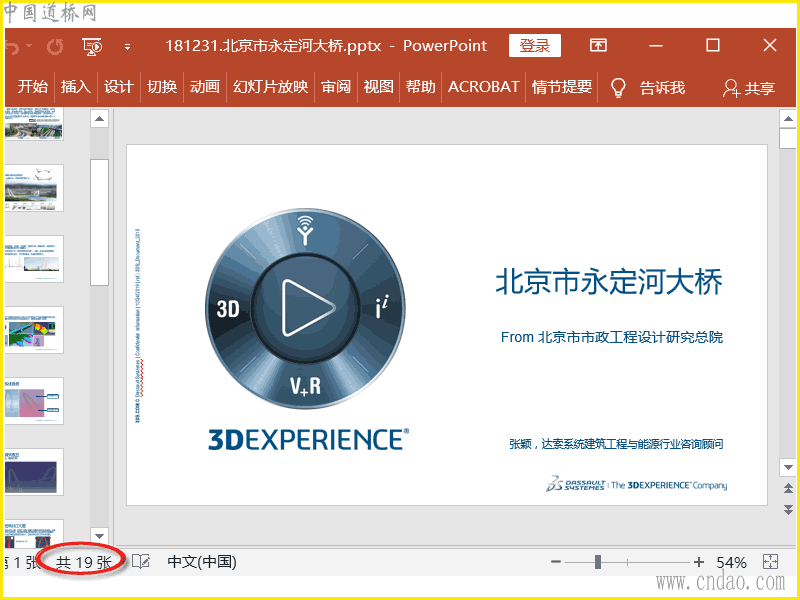Start slideshow from beginning icon
This screenshot has width=800, height=600.
(x=92, y=46)
